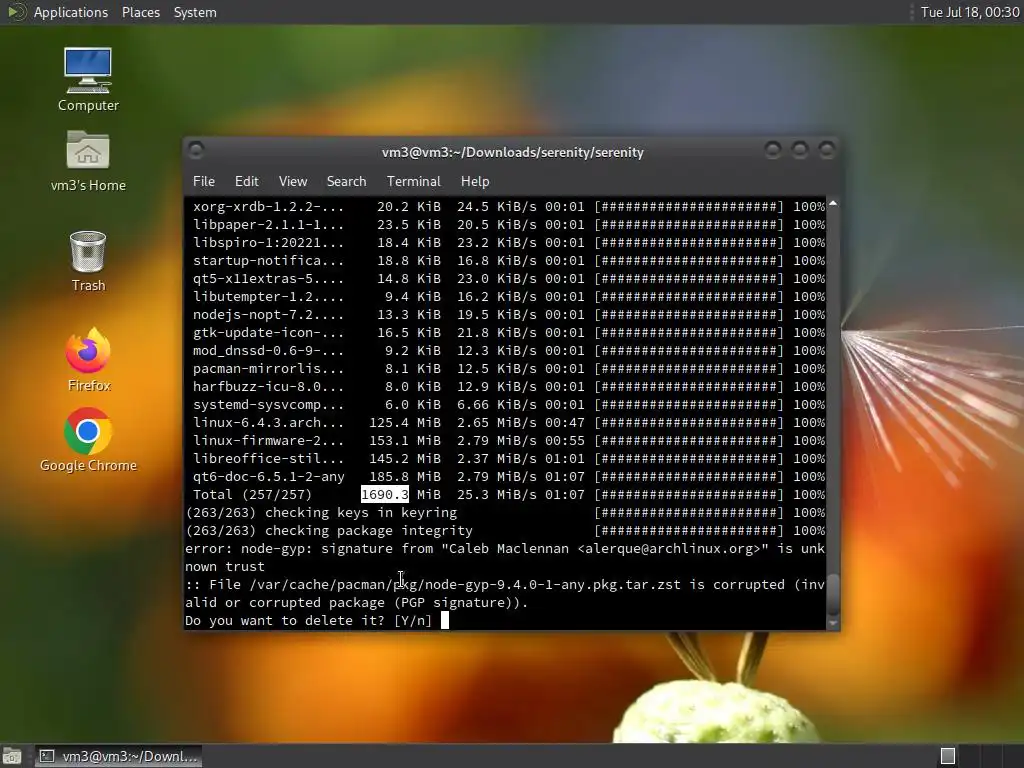
Task: Launch Google Chrome from the desktop
Action: click(88, 440)
